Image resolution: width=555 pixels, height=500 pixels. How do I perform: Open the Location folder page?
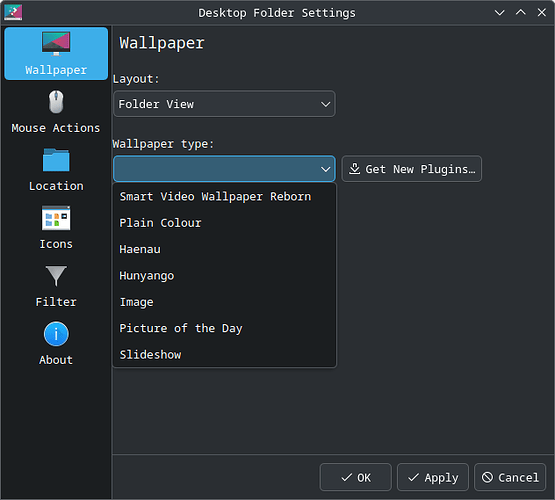[x=56, y=169]
